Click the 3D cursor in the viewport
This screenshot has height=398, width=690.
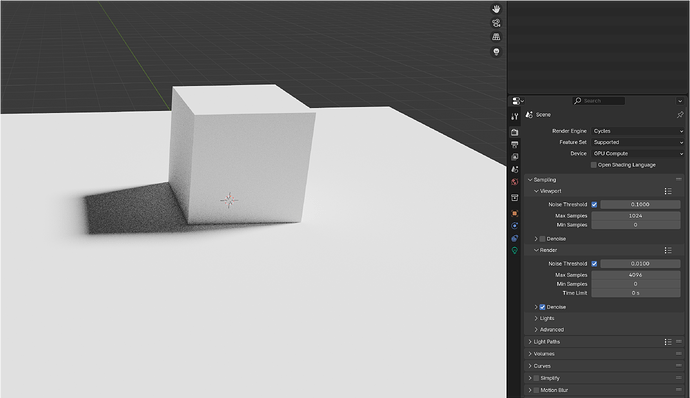click(x=229, y=200)
